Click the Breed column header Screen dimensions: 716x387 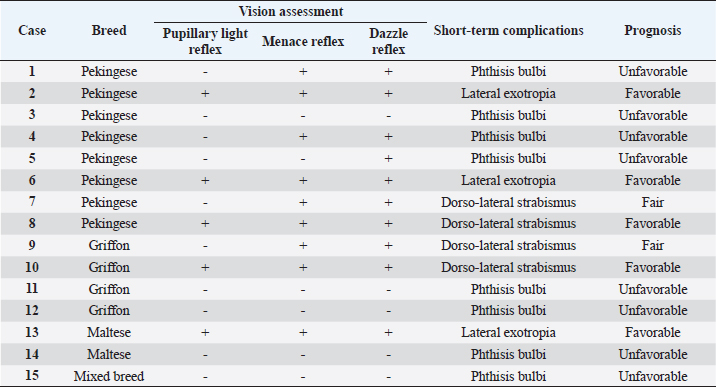109,31
